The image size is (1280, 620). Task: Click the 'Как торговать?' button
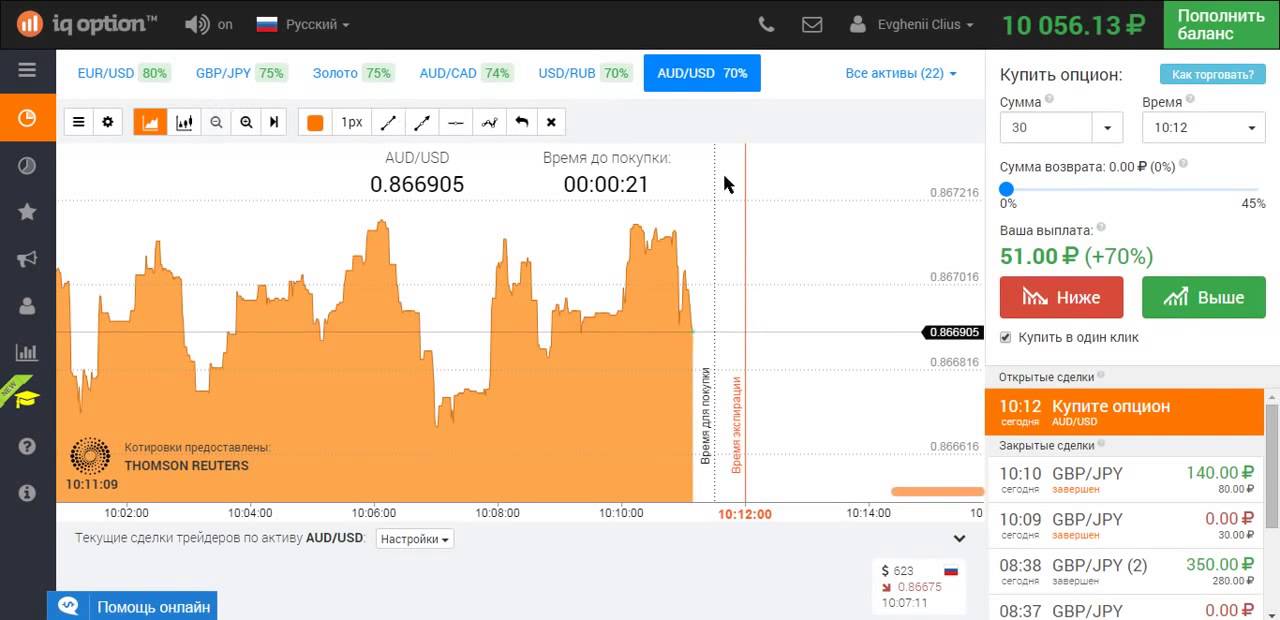tap(1212, 74)
